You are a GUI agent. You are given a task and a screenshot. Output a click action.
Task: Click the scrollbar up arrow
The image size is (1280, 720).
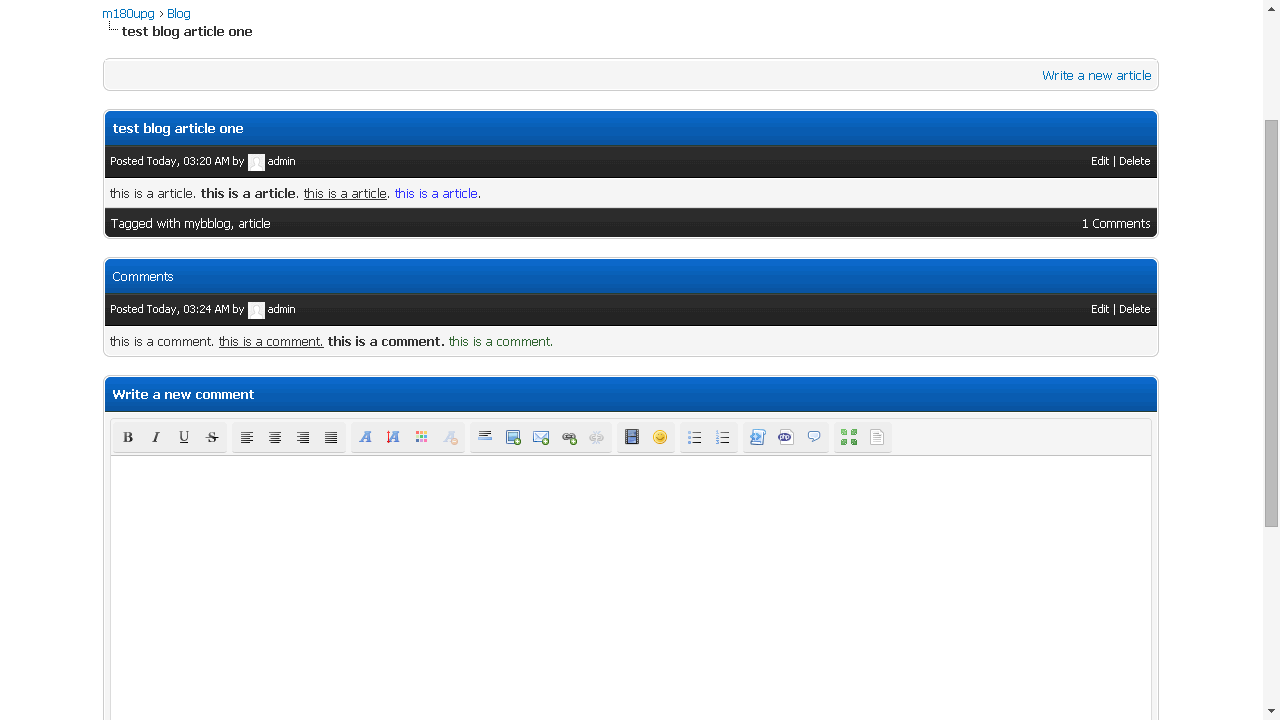tap(1271, 8)
